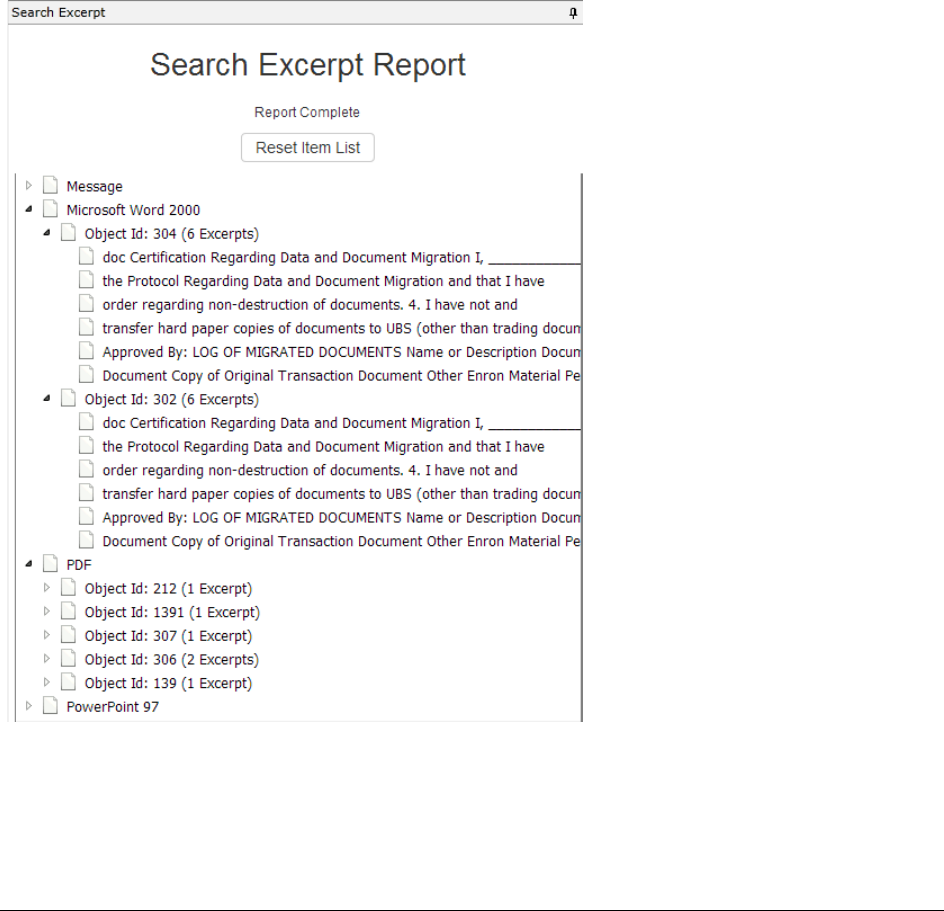The image size is (944, 911).
Task: Open 'Approved By: LOG OF MIGRATED' excerpt under 304
Action: coord(341,352)
